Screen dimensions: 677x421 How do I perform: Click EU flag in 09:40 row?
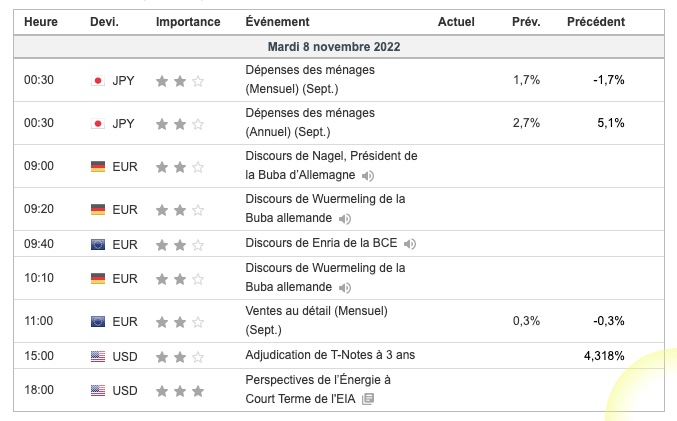pos(98,245)
